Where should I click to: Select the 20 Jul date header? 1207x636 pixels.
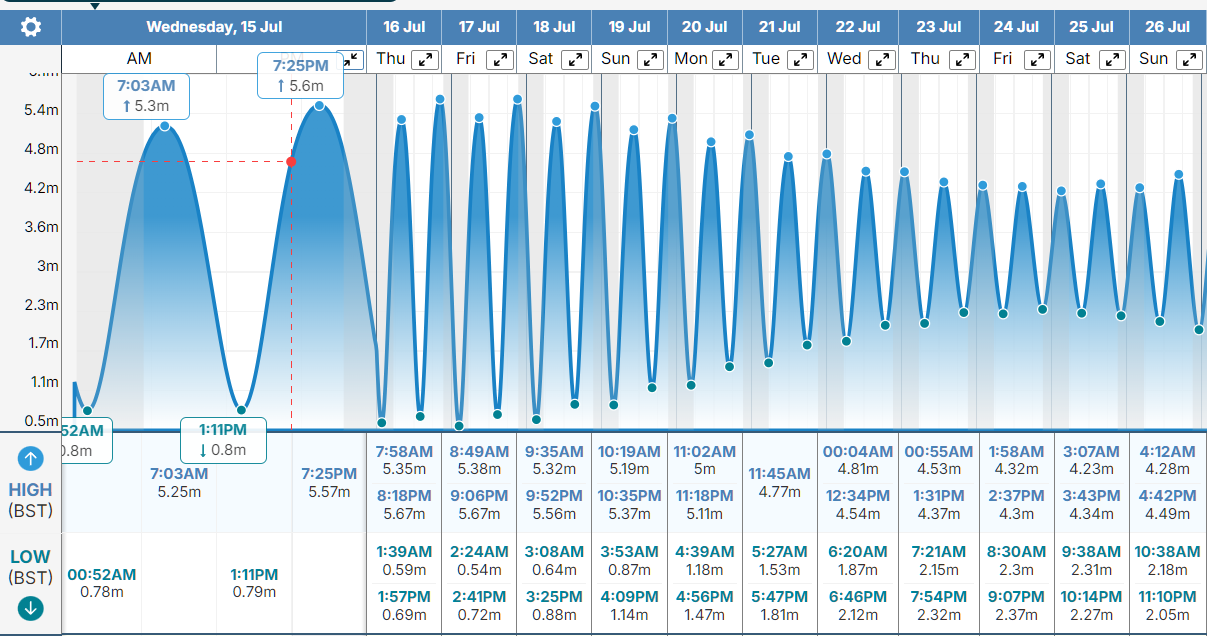[704, 27]
